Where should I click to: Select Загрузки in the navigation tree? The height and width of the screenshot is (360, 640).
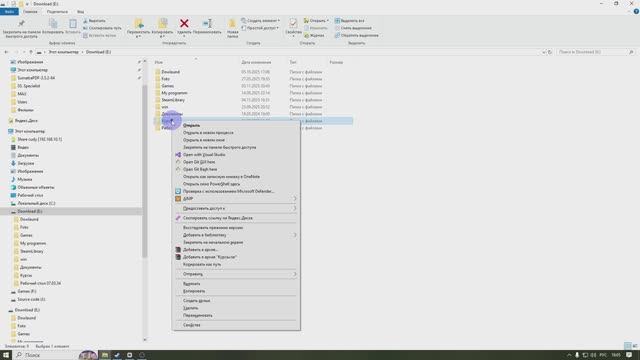coord(26,163)
